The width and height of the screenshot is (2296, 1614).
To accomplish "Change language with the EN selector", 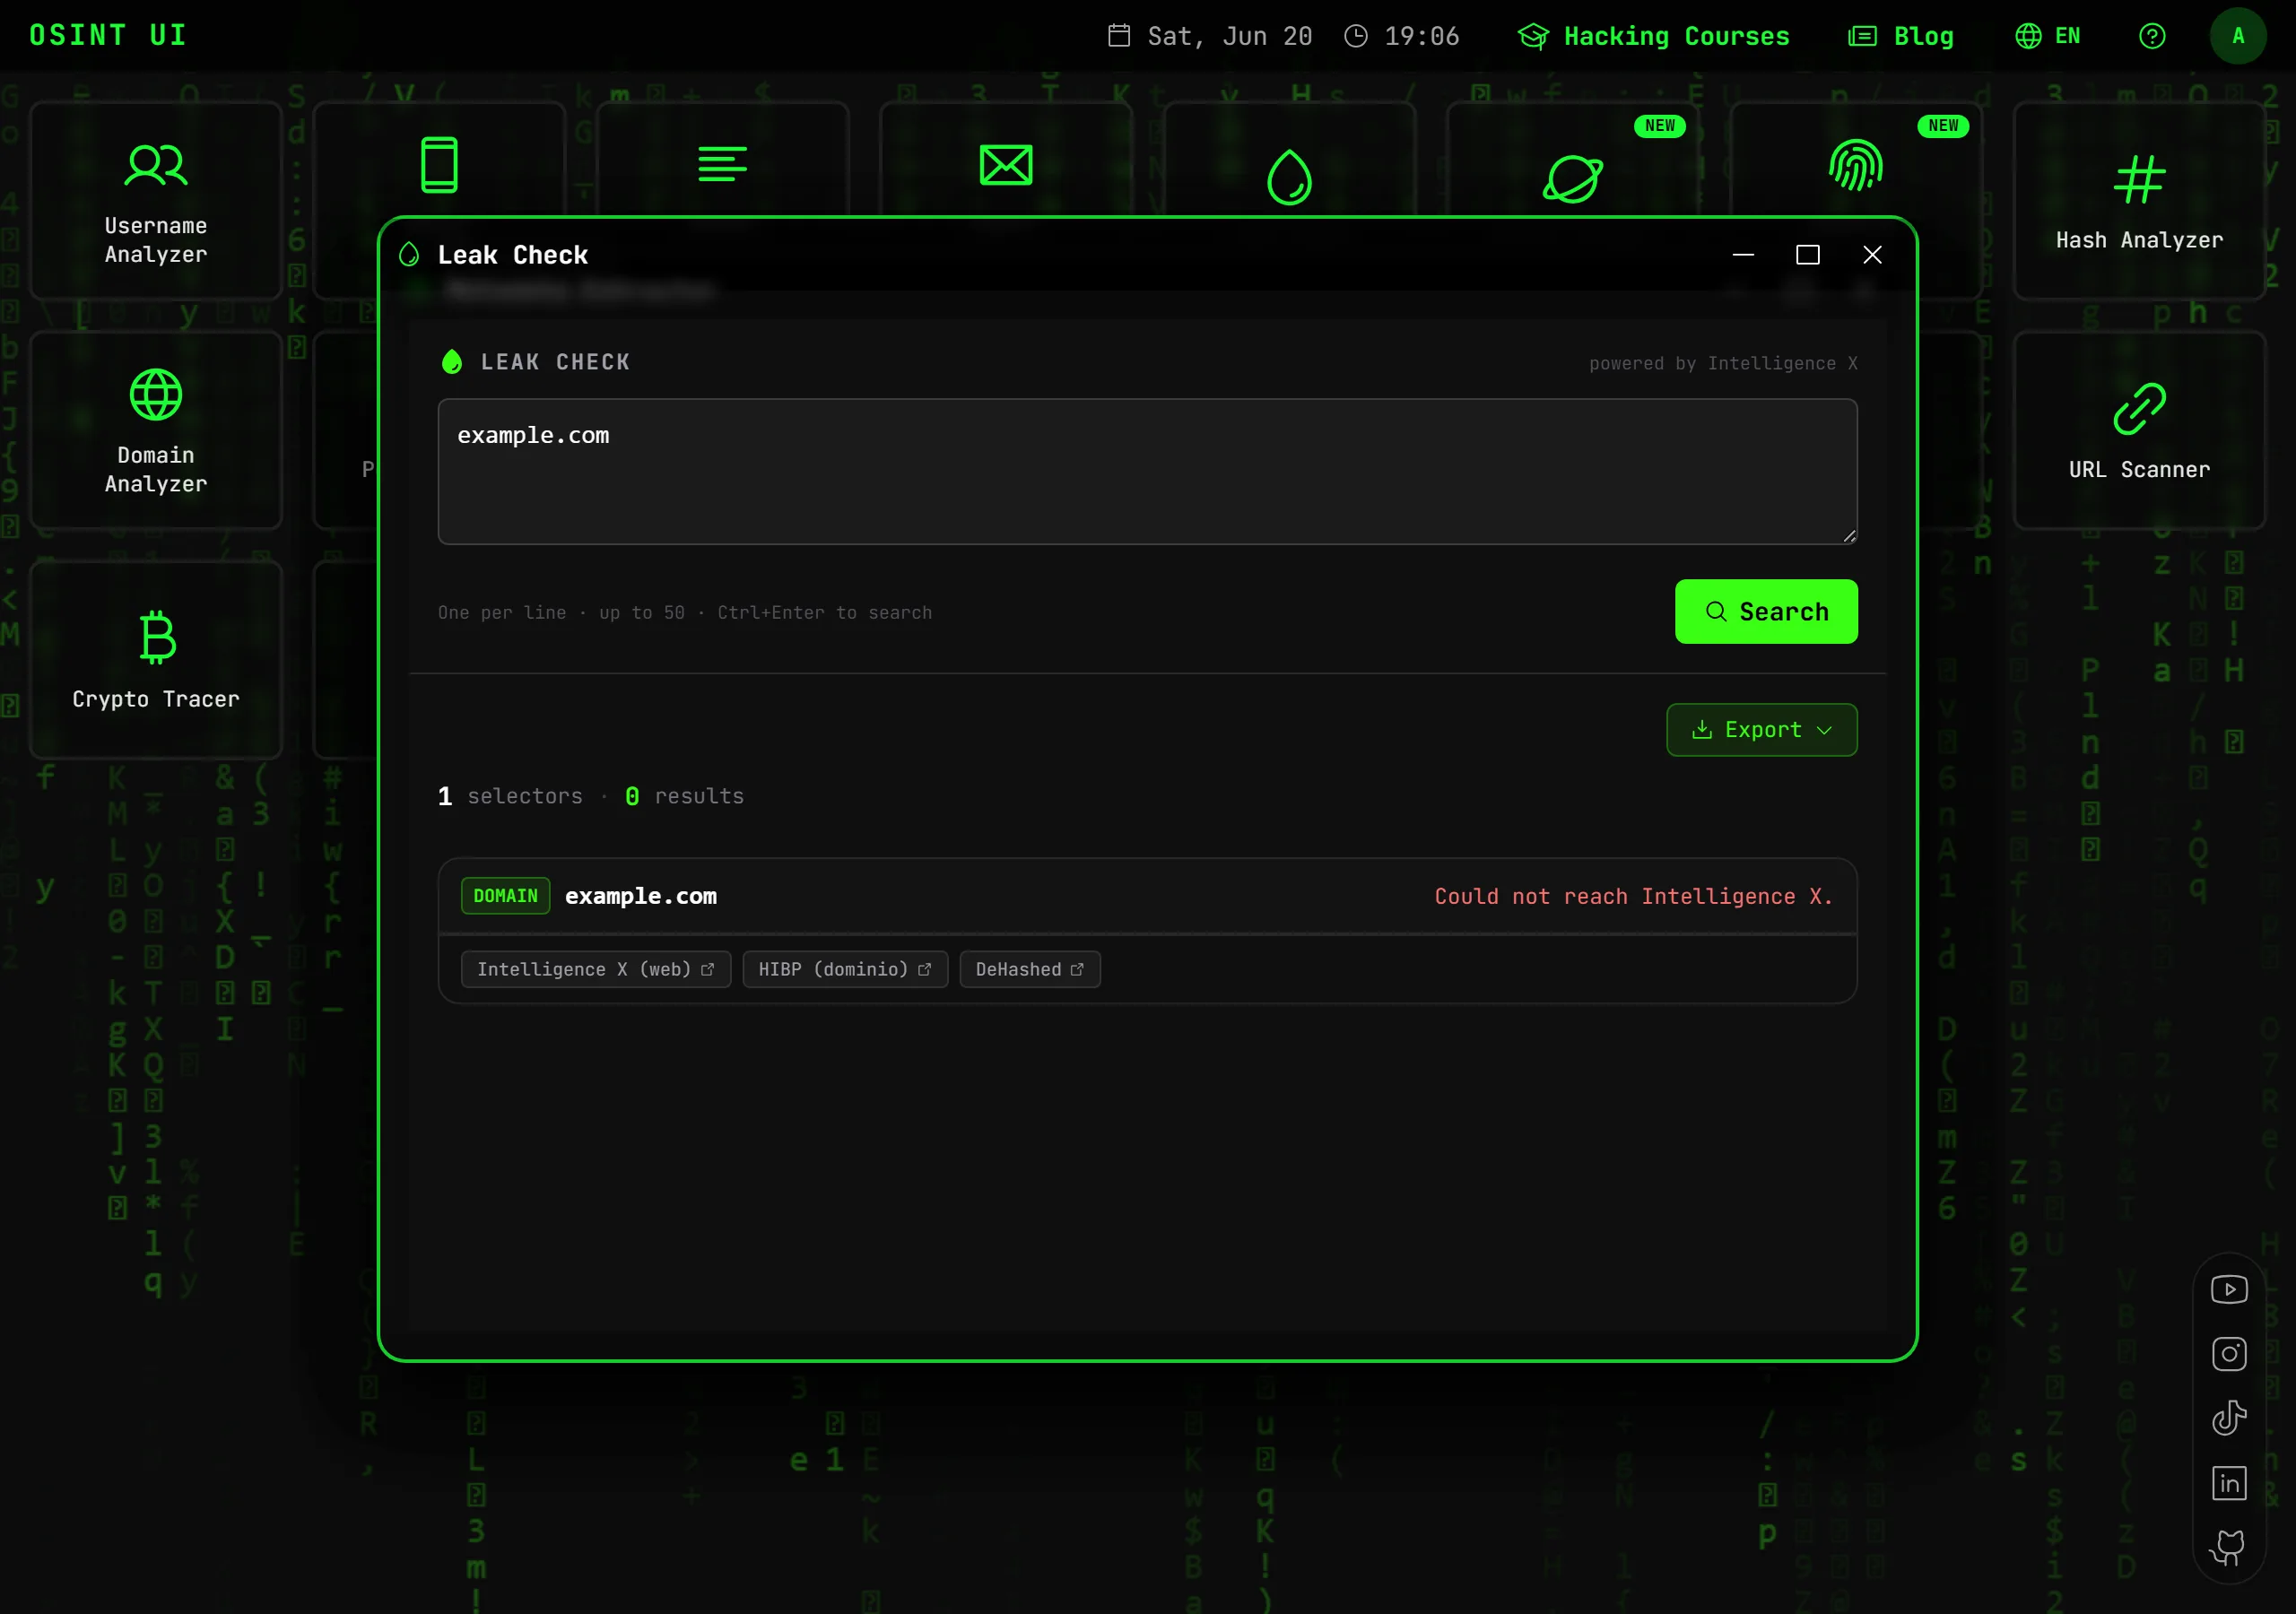I will (2048, 36).
